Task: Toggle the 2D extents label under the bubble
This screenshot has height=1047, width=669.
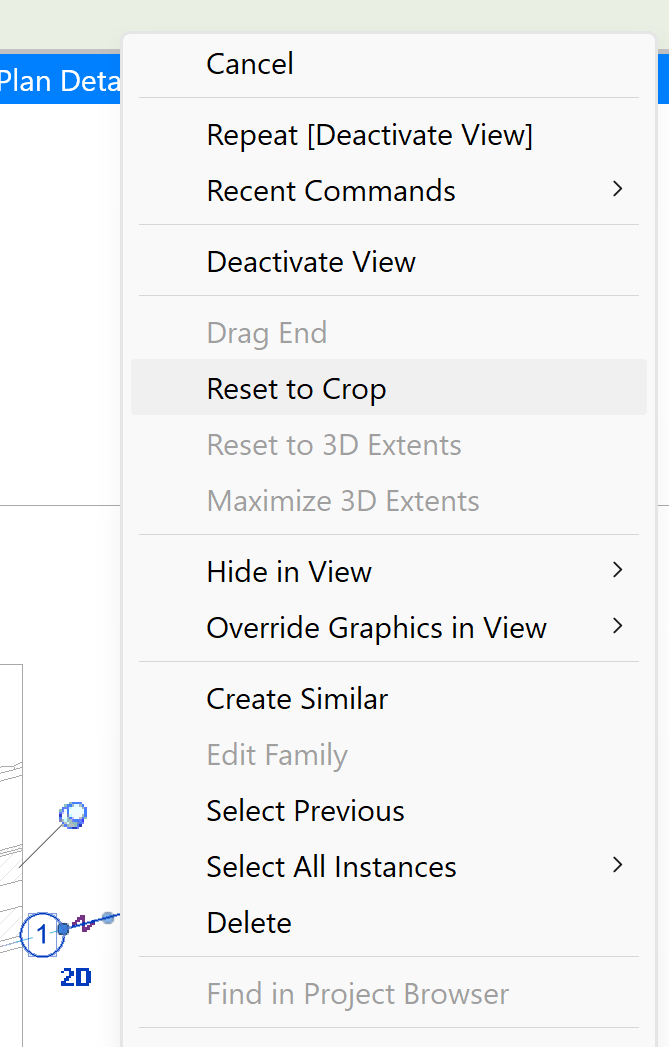Action: click(76, 975)
